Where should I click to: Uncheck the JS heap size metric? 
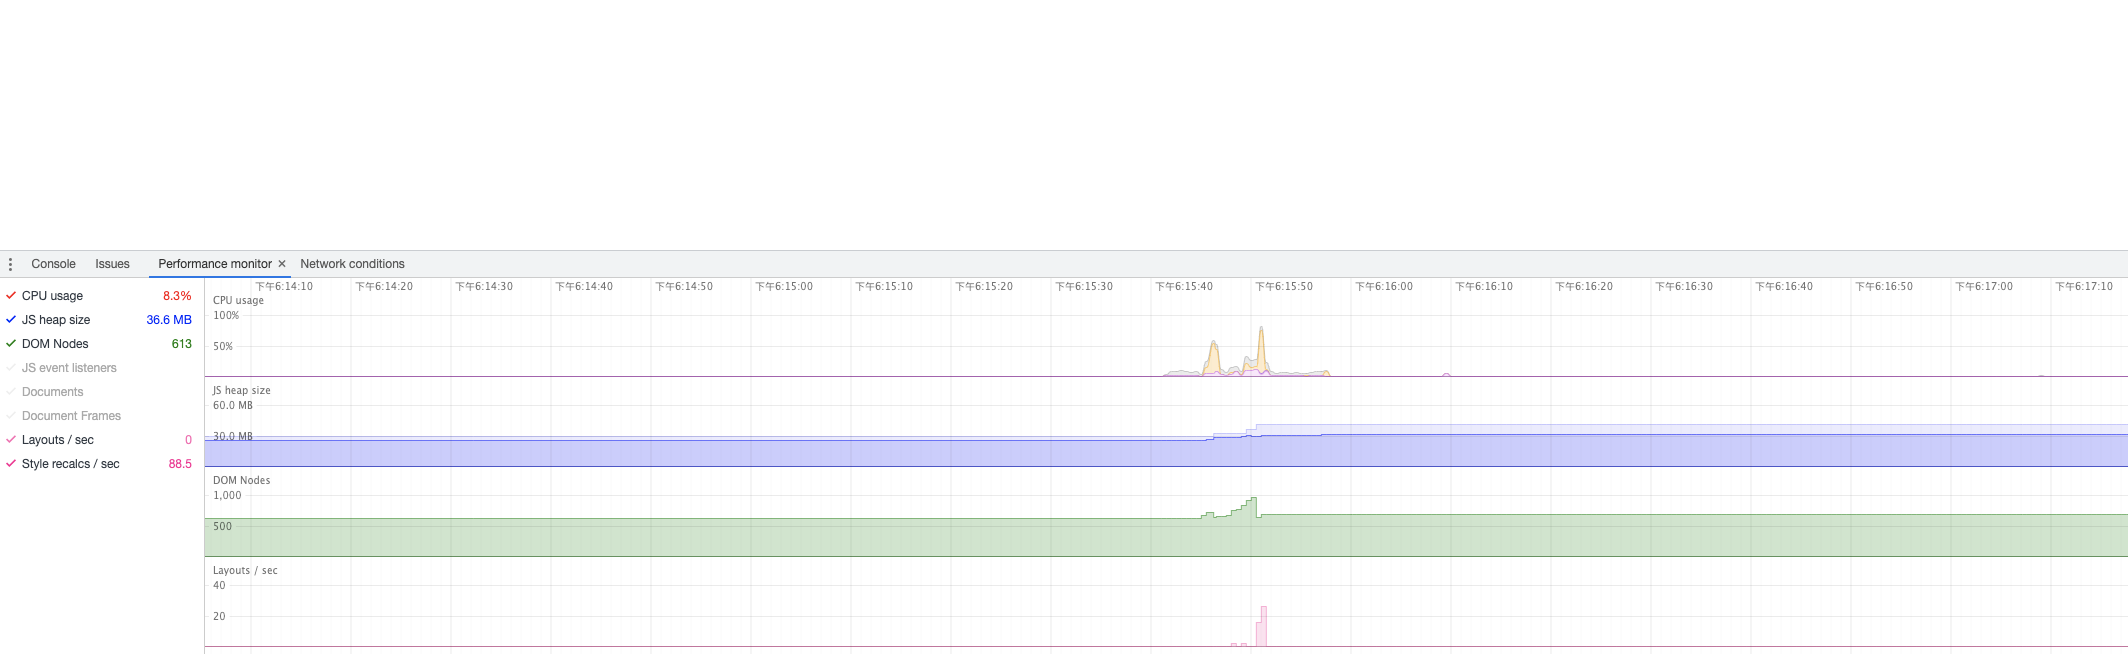[11, 320]
